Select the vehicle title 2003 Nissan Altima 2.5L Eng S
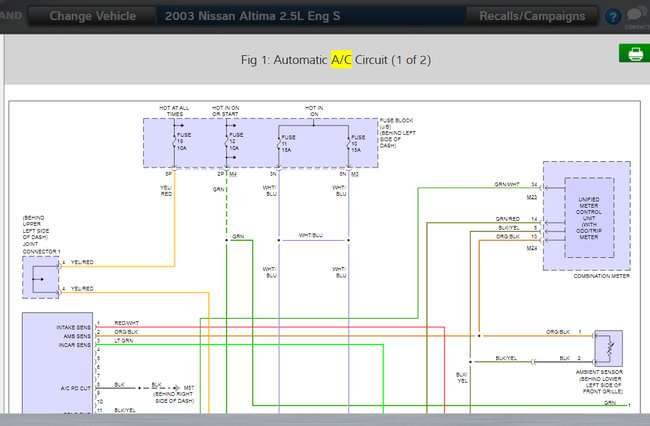This screenshot has width=650, height=426. 252,16
